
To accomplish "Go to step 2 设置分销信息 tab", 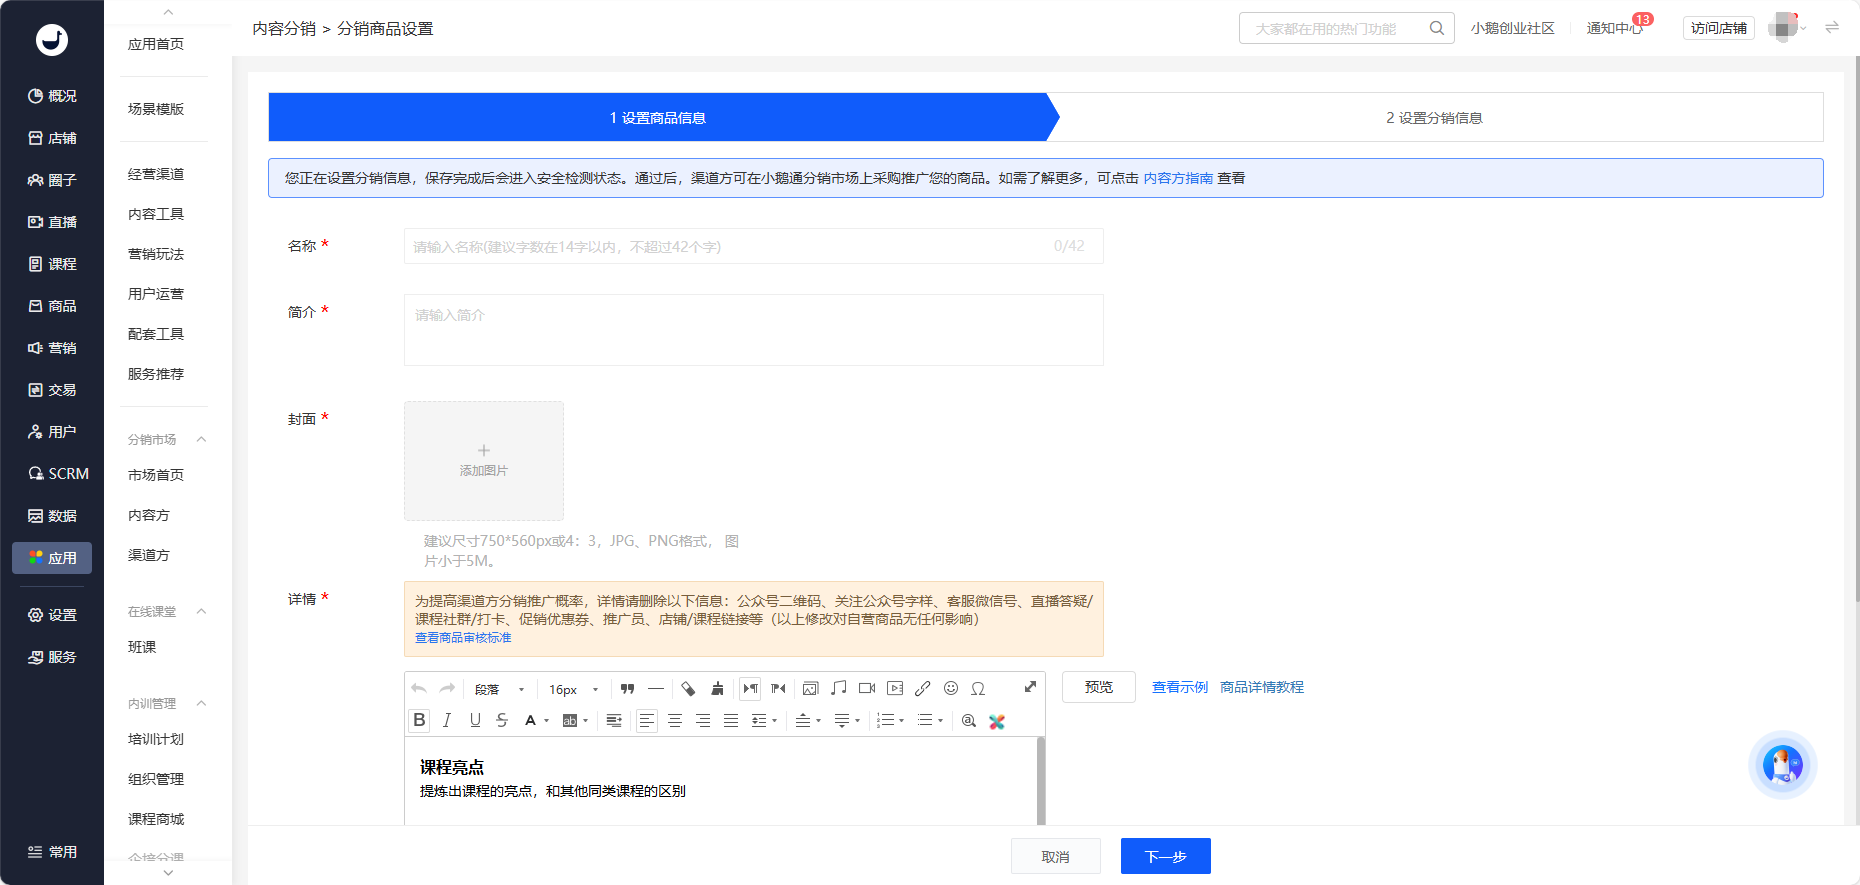I will pos(1434,118).
